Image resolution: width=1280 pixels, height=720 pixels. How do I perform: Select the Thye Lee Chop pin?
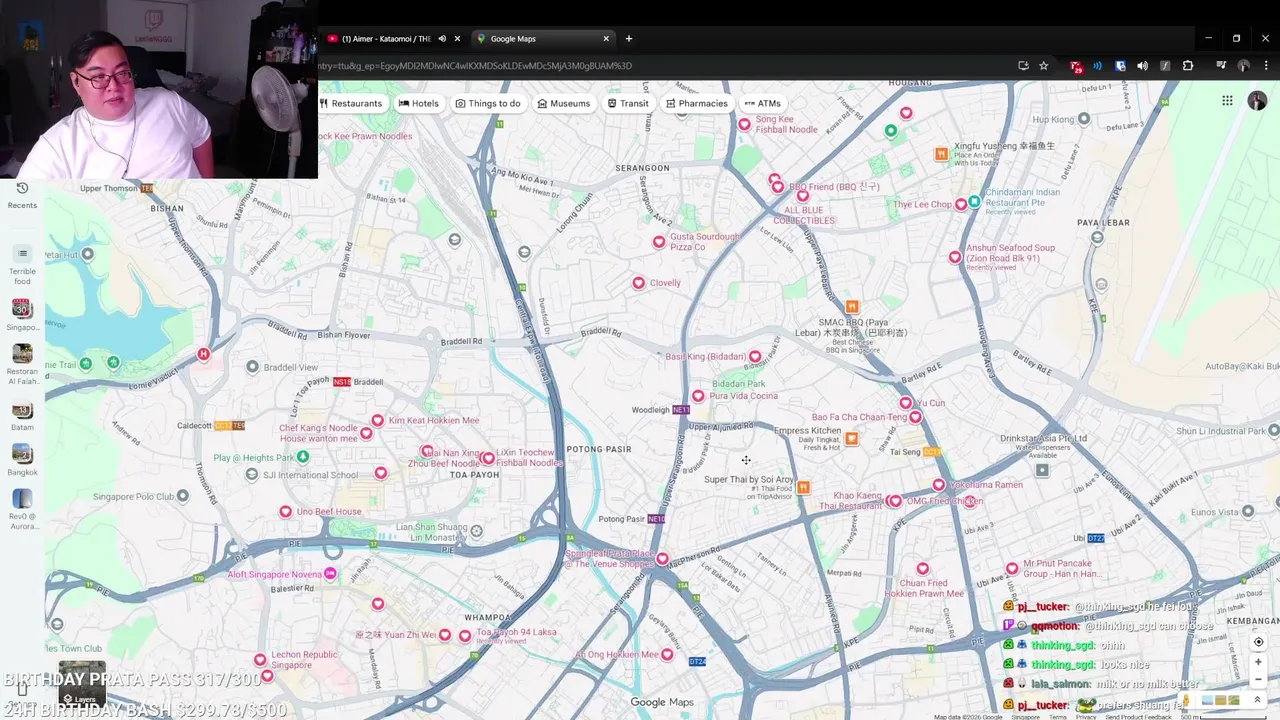tap(961, 205)
